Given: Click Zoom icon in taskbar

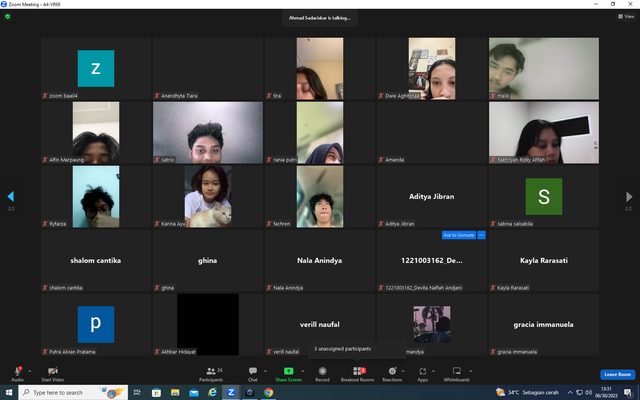Looking at the screenshot, I should tap(231, 392).
